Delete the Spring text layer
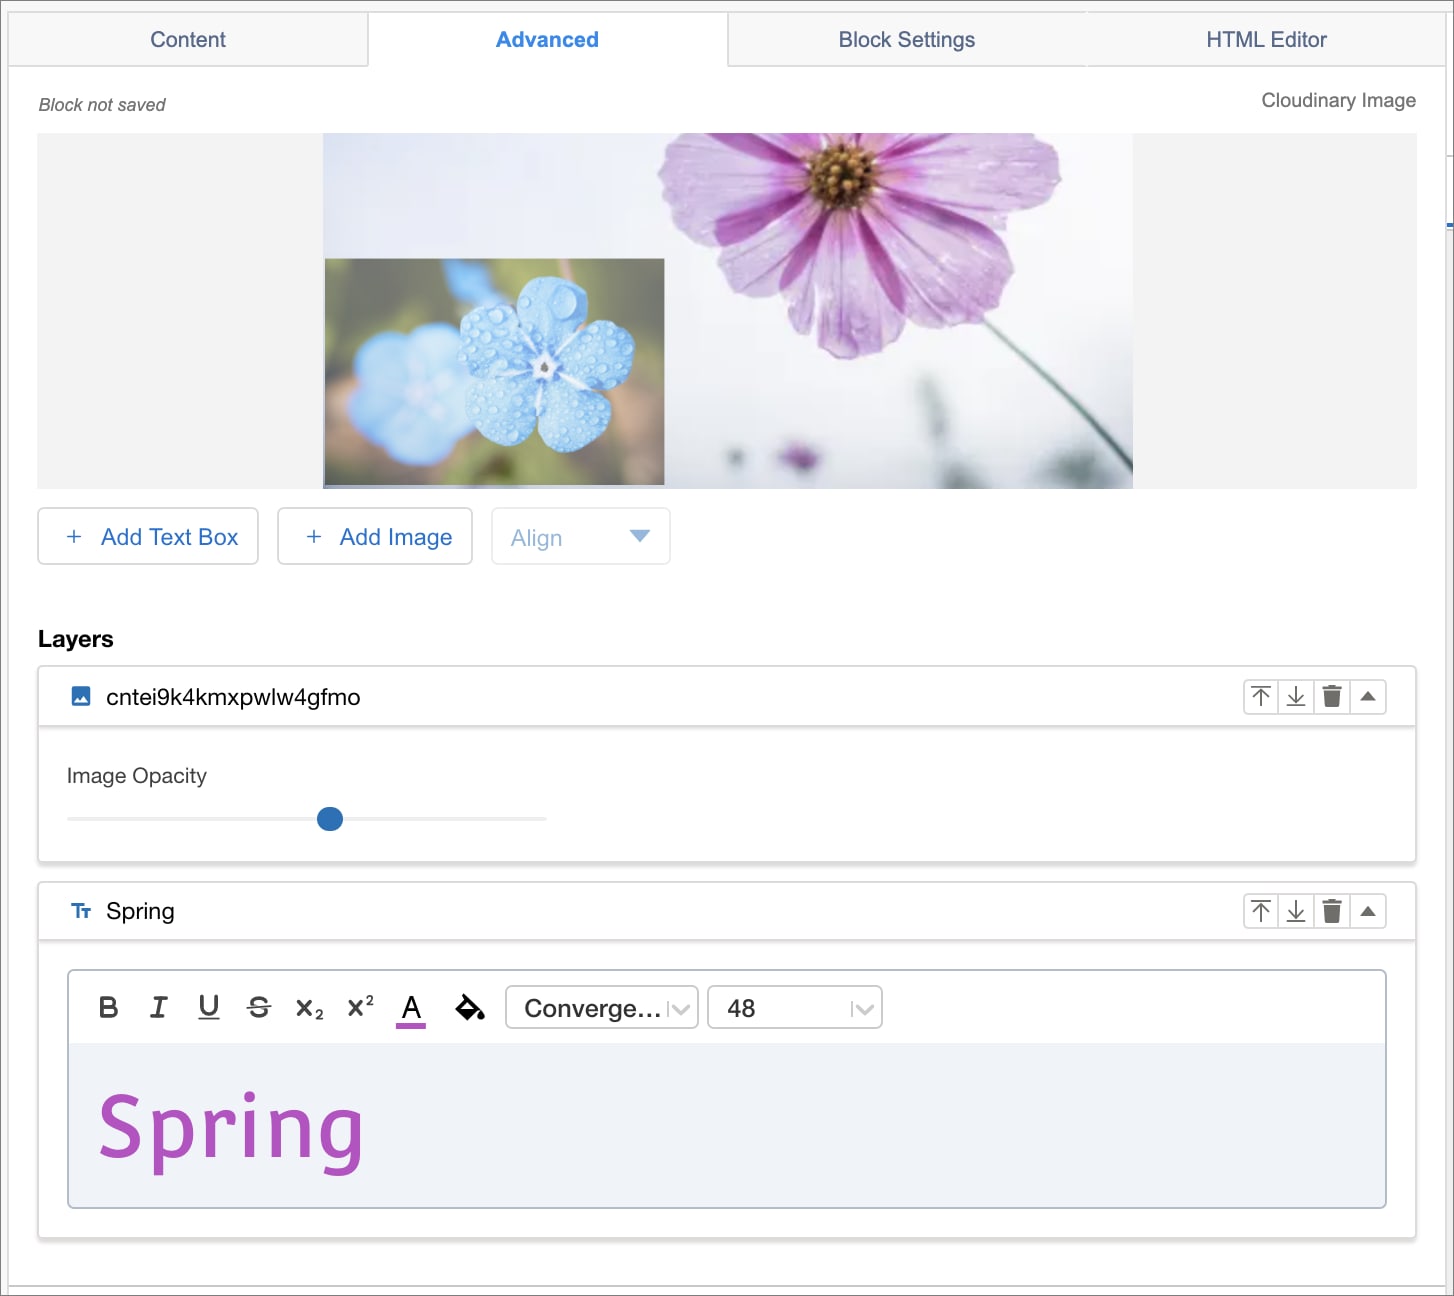The image size is (1454, 1296). pyautogui.click(x=1331, y=911)
